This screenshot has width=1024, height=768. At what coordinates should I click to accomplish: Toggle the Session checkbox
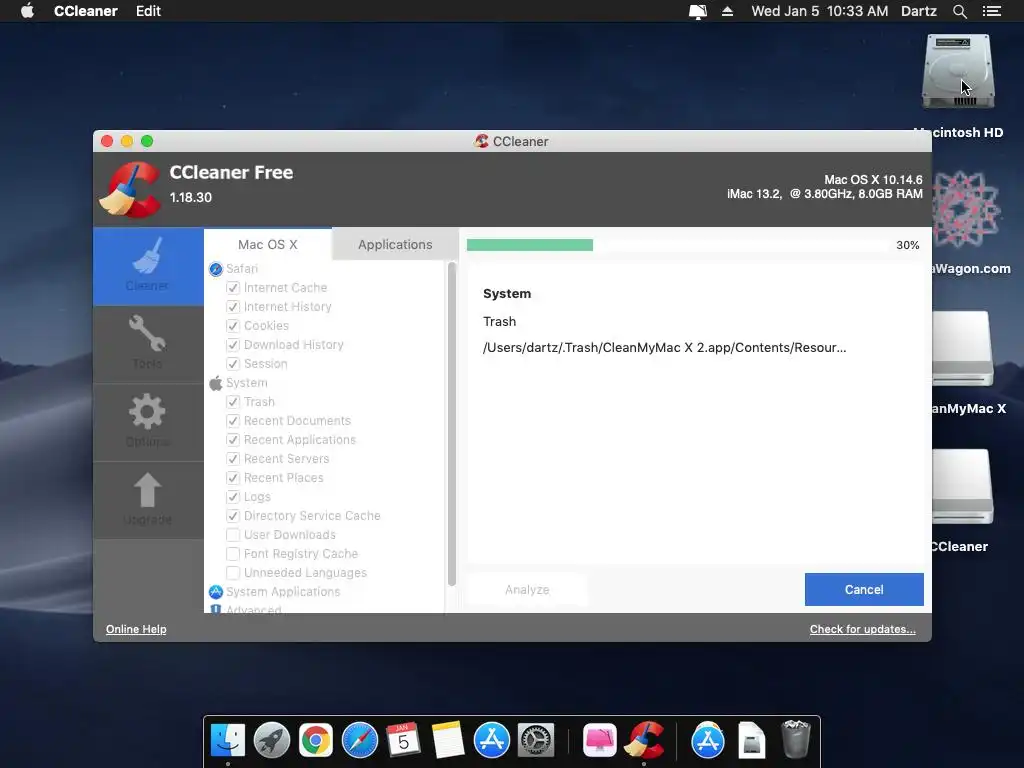click(232, 364)
